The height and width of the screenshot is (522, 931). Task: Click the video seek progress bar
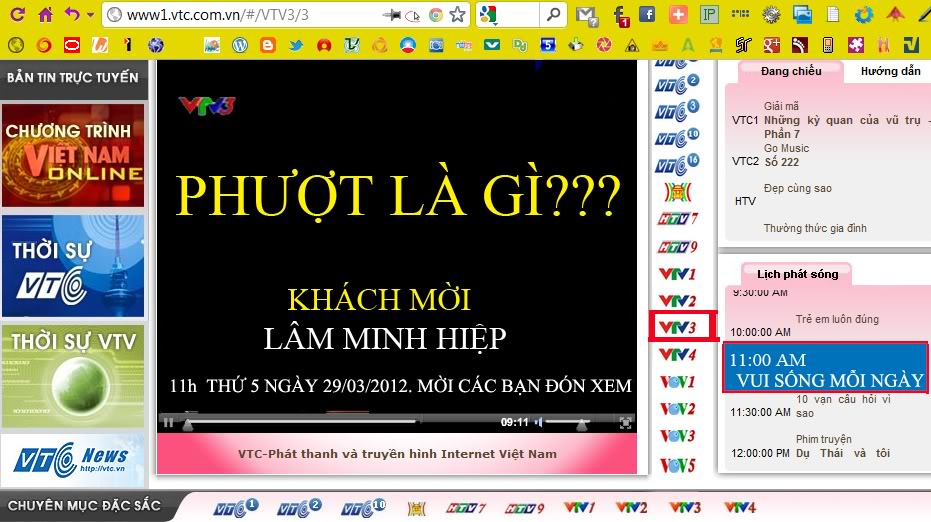click(303, 422)
